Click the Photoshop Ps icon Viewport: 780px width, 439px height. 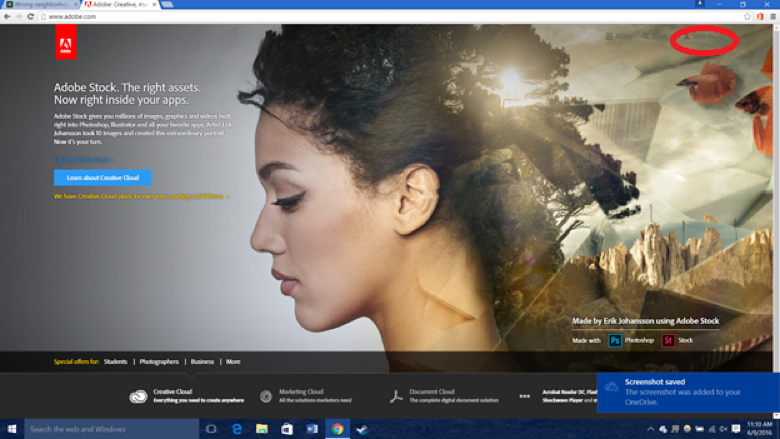615,341
